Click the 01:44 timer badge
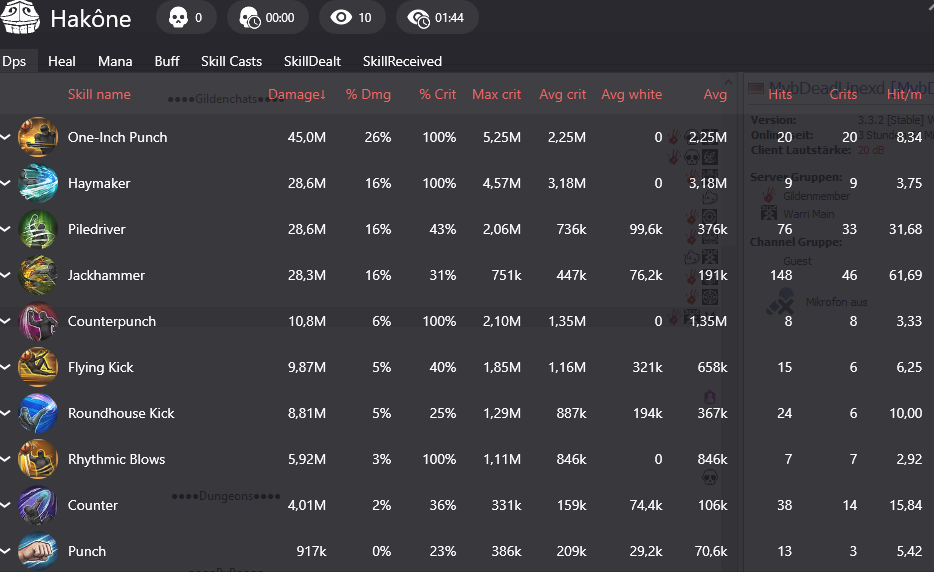 (437, 18)
